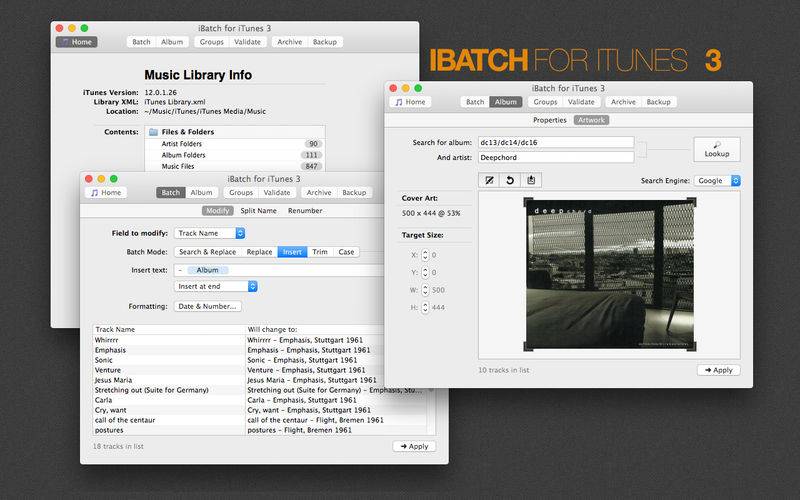The image size is (800, 500).
Task: Apply changes in the Batch Modify window
Action: coord(414,446)
